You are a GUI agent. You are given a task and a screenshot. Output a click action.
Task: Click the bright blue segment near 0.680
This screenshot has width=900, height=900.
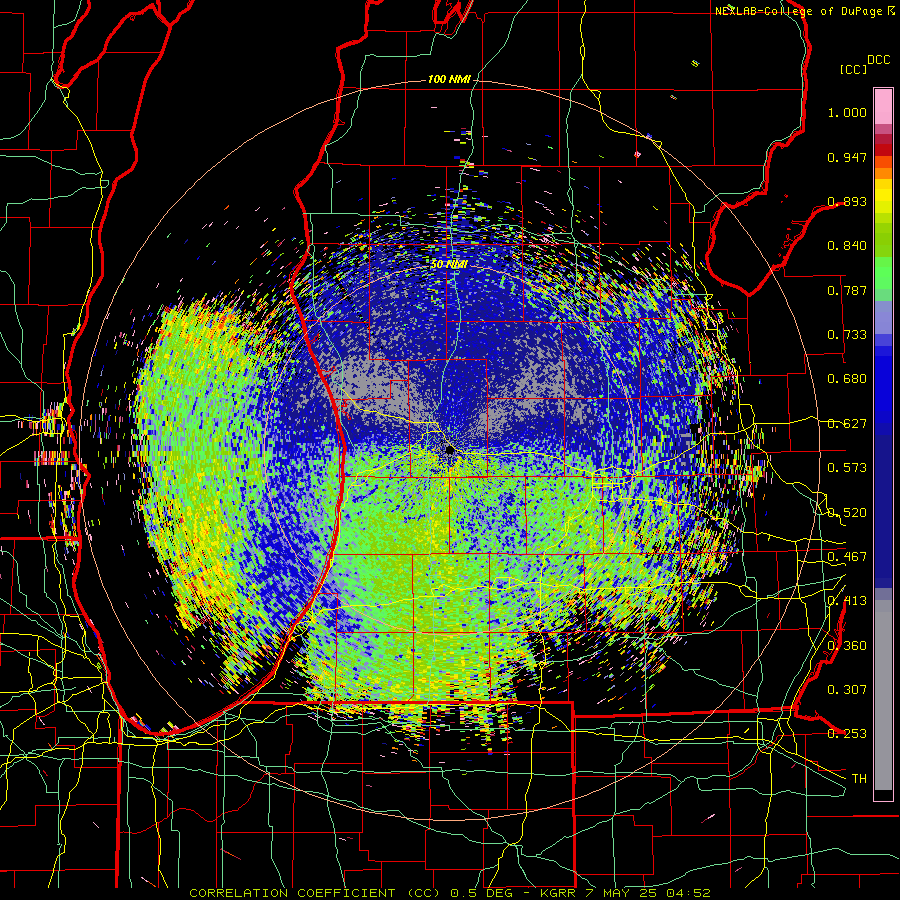(x=883, y=382)
